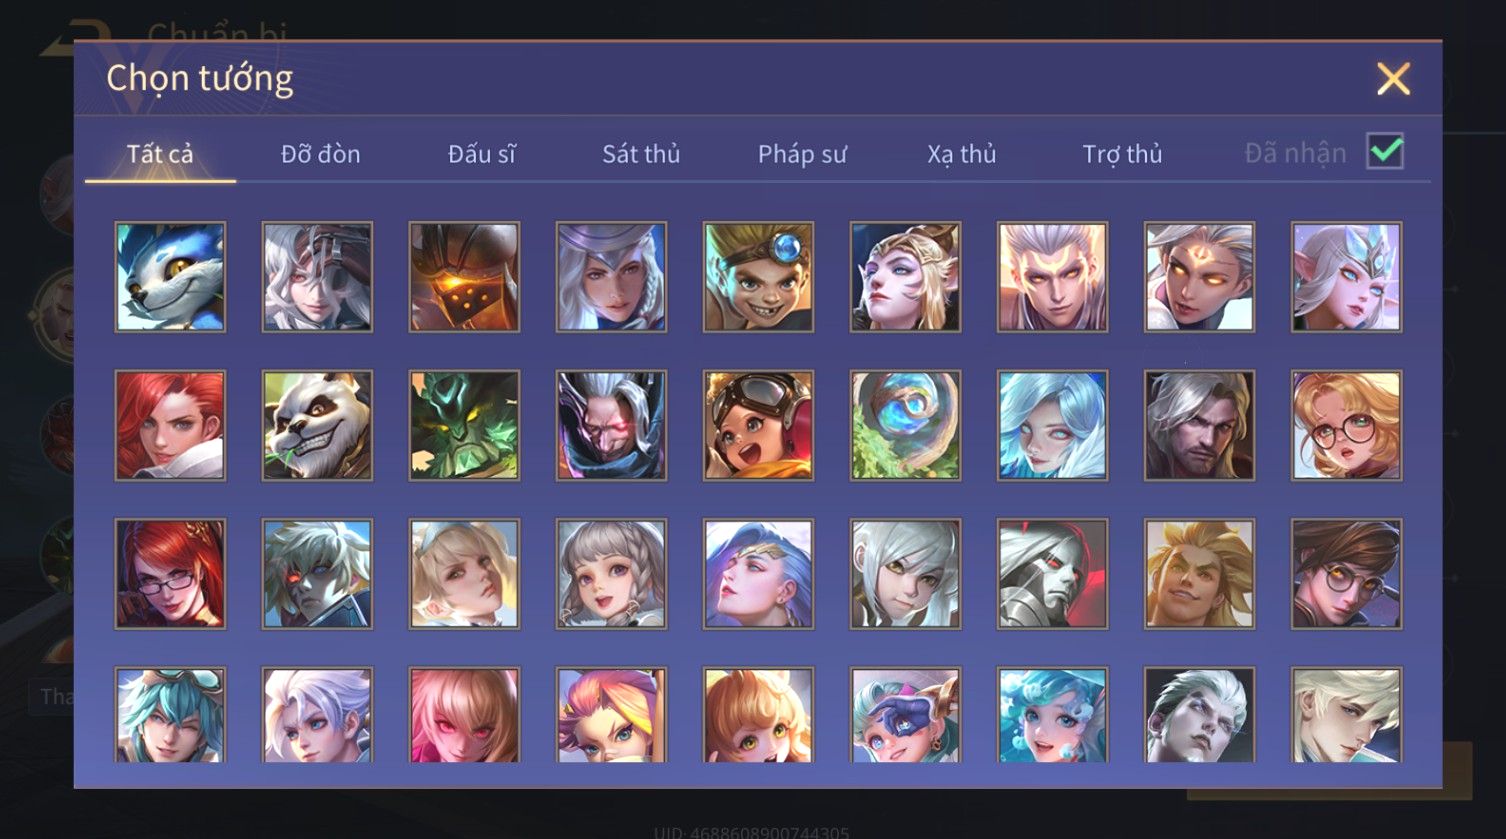
Task: Select the blue fox hero portrait
Action: (x=170, y=277)
